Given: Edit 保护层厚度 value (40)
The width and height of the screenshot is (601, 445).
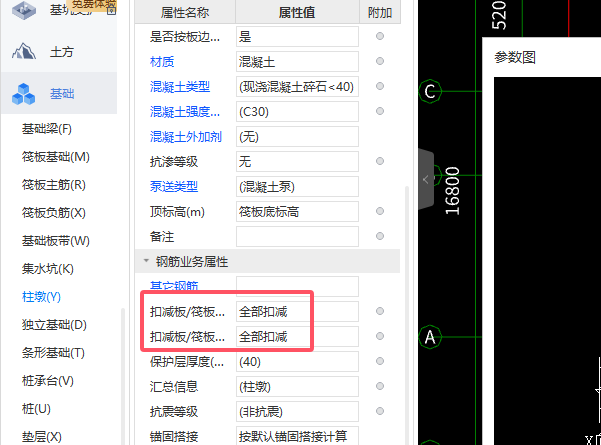Looking at the screenshot, I should (x=297, y=361).
